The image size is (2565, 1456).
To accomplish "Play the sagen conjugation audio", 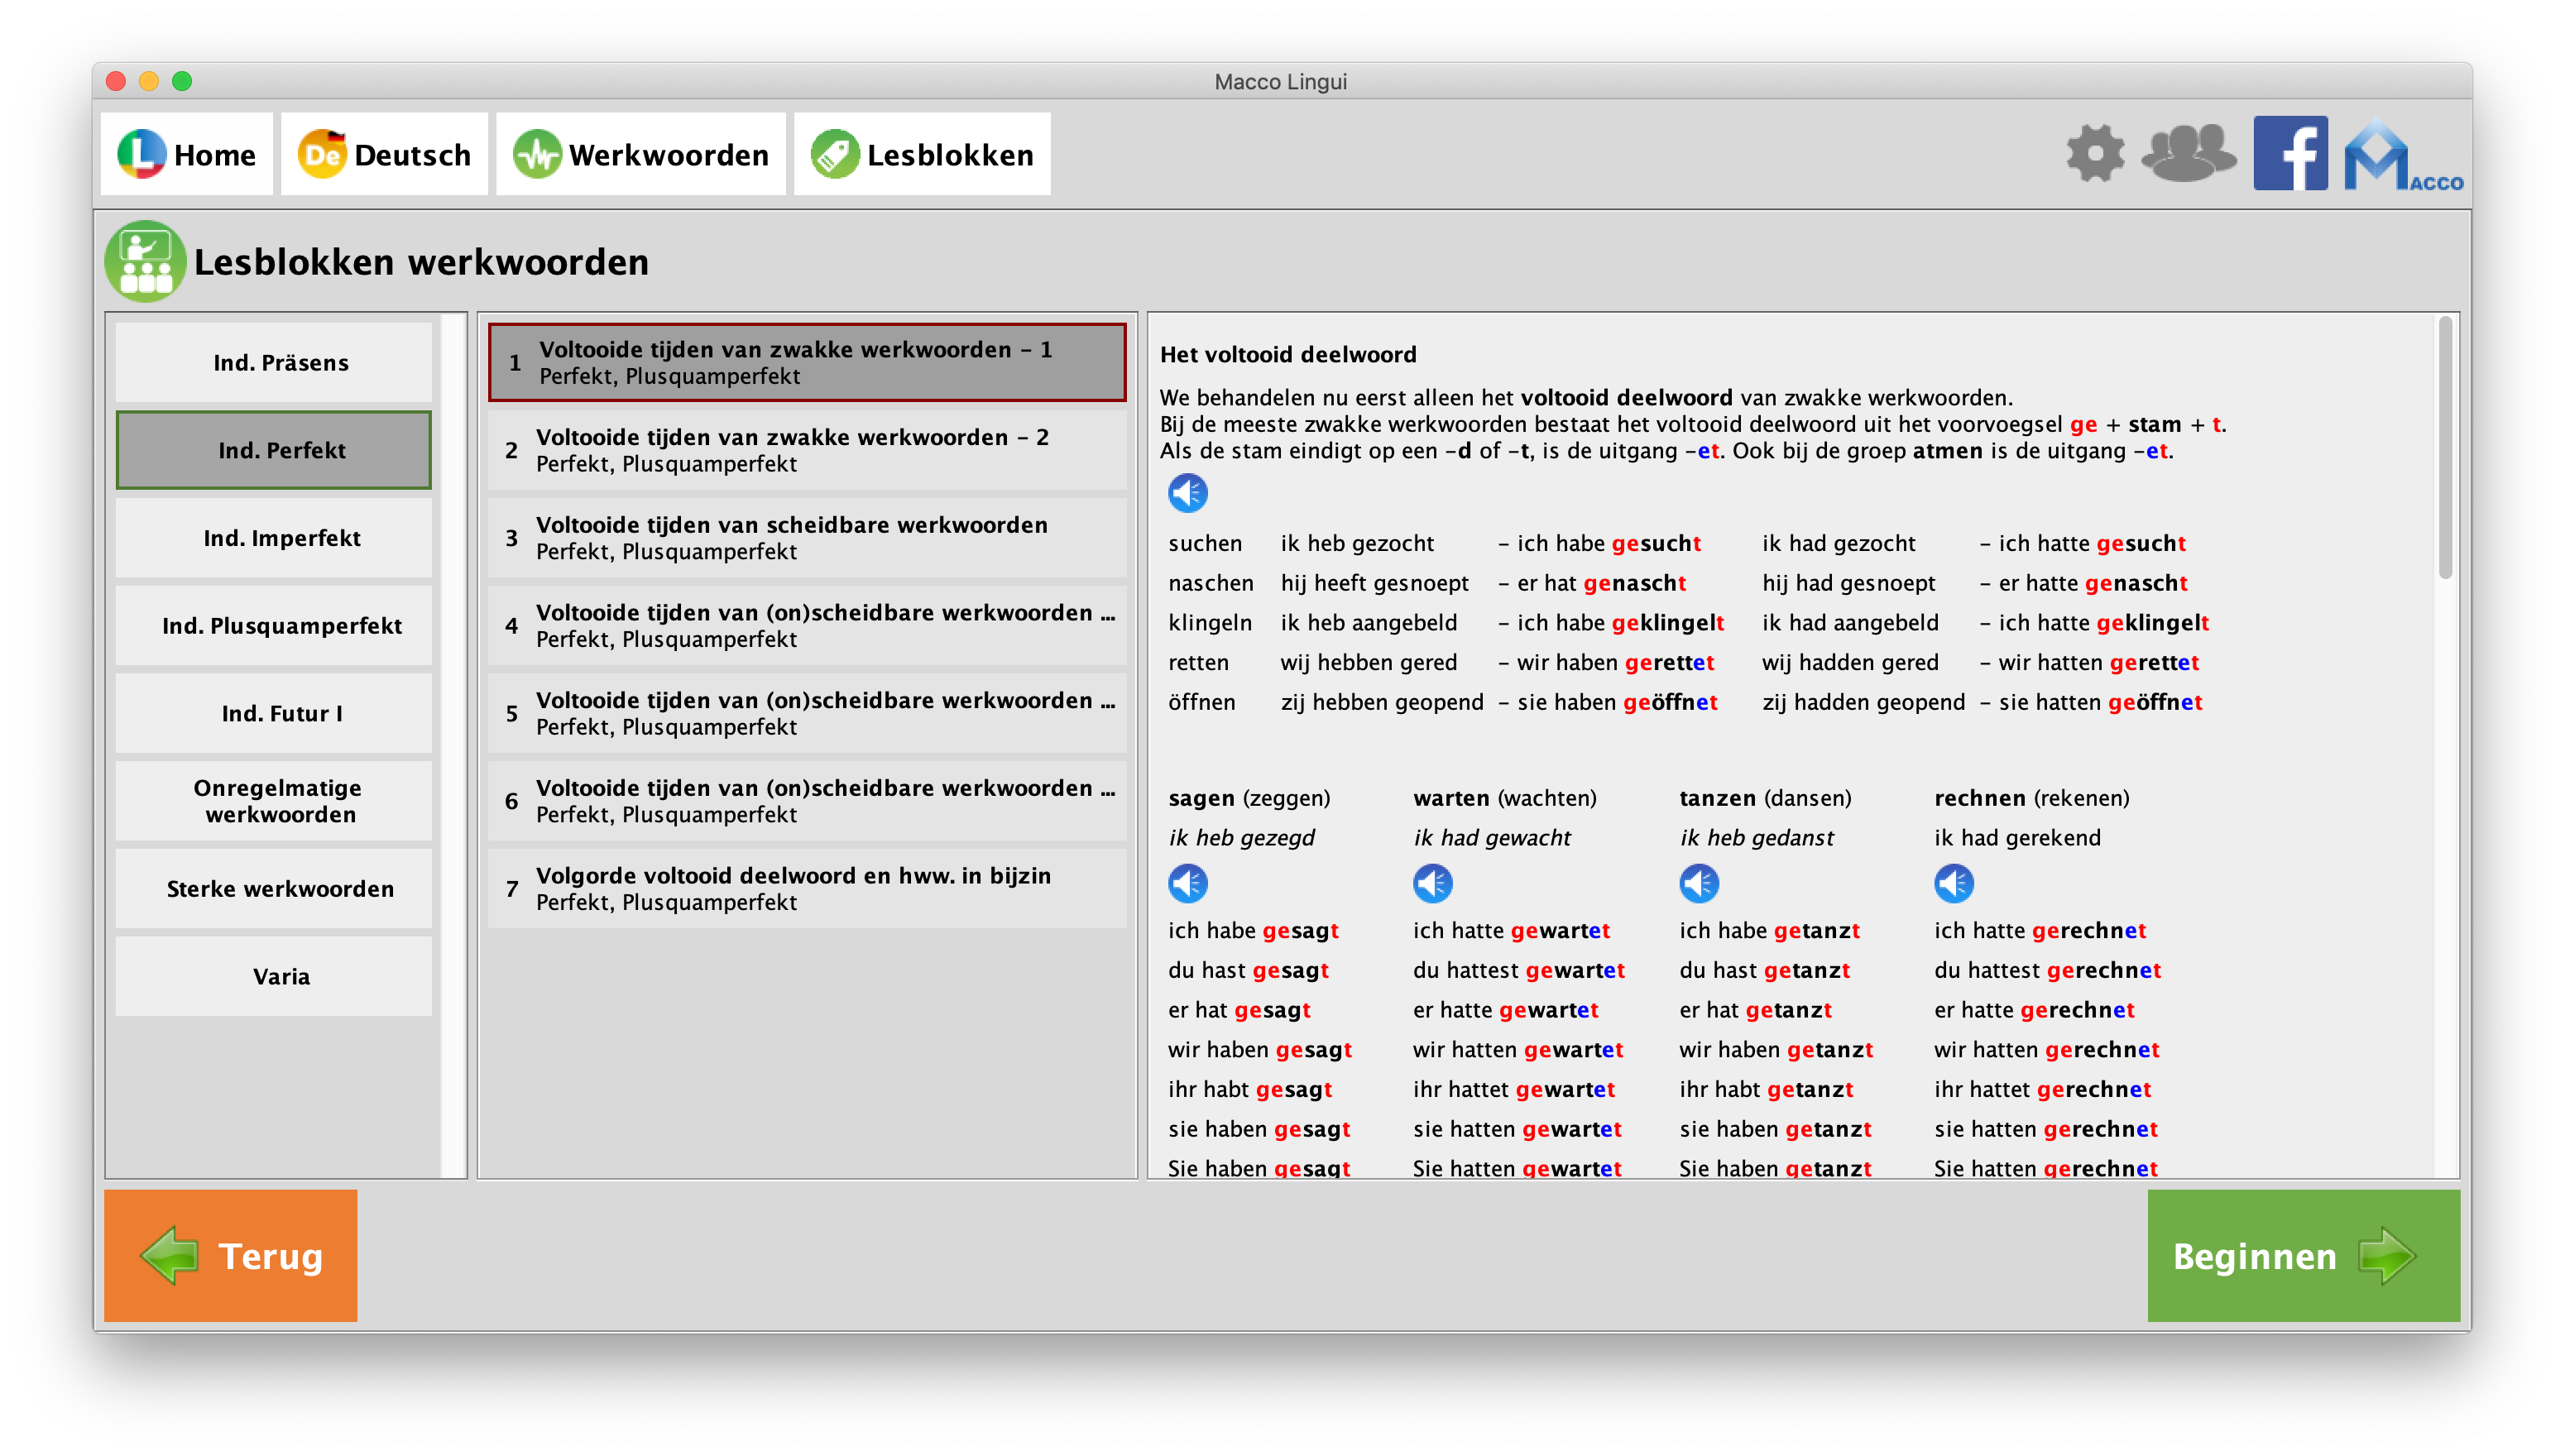I will pyautogui.click(x=1188, y=883).
